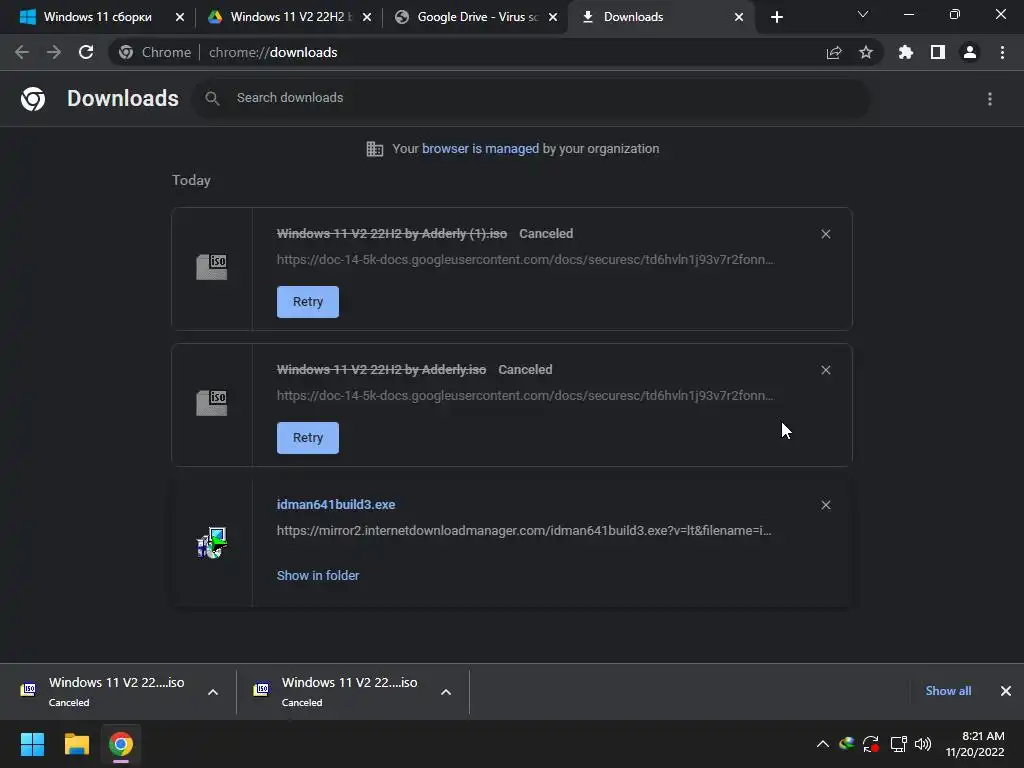Toggle the side panel icon
The image size is (1024, 768).
coord(938,52)
